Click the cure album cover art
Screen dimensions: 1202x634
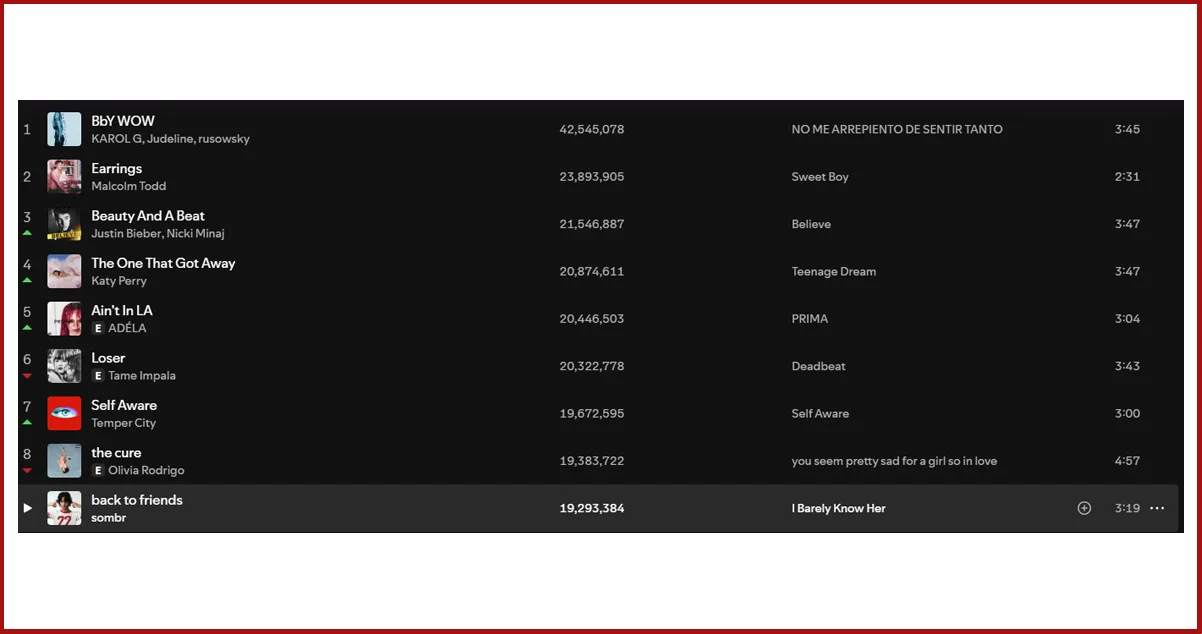coord(64,461)
